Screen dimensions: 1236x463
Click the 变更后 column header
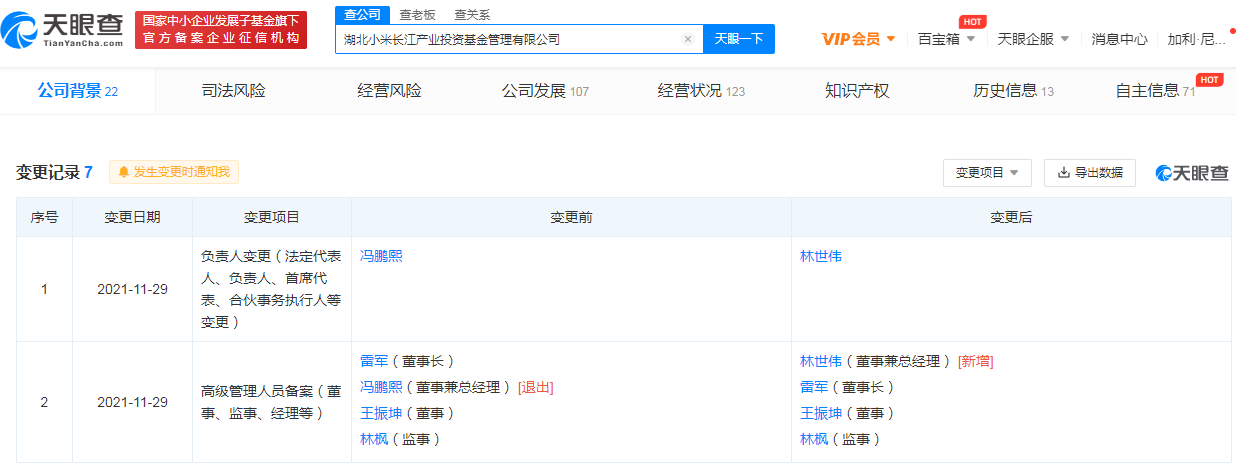1011,217
